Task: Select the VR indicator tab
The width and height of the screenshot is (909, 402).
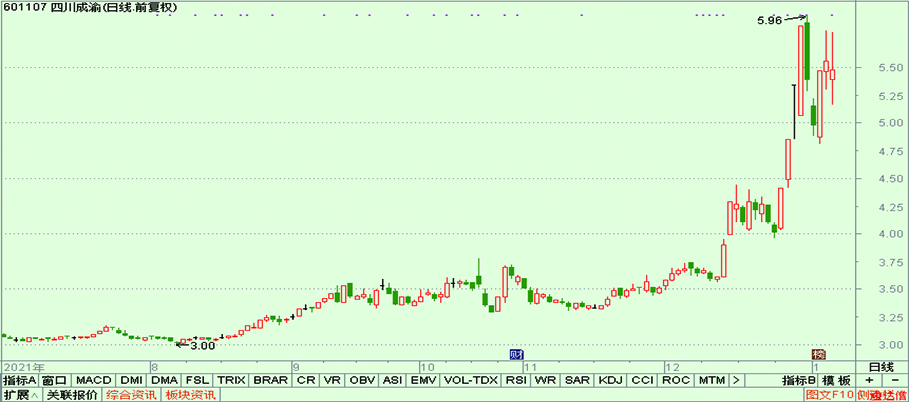Action: tap(332, 381)
